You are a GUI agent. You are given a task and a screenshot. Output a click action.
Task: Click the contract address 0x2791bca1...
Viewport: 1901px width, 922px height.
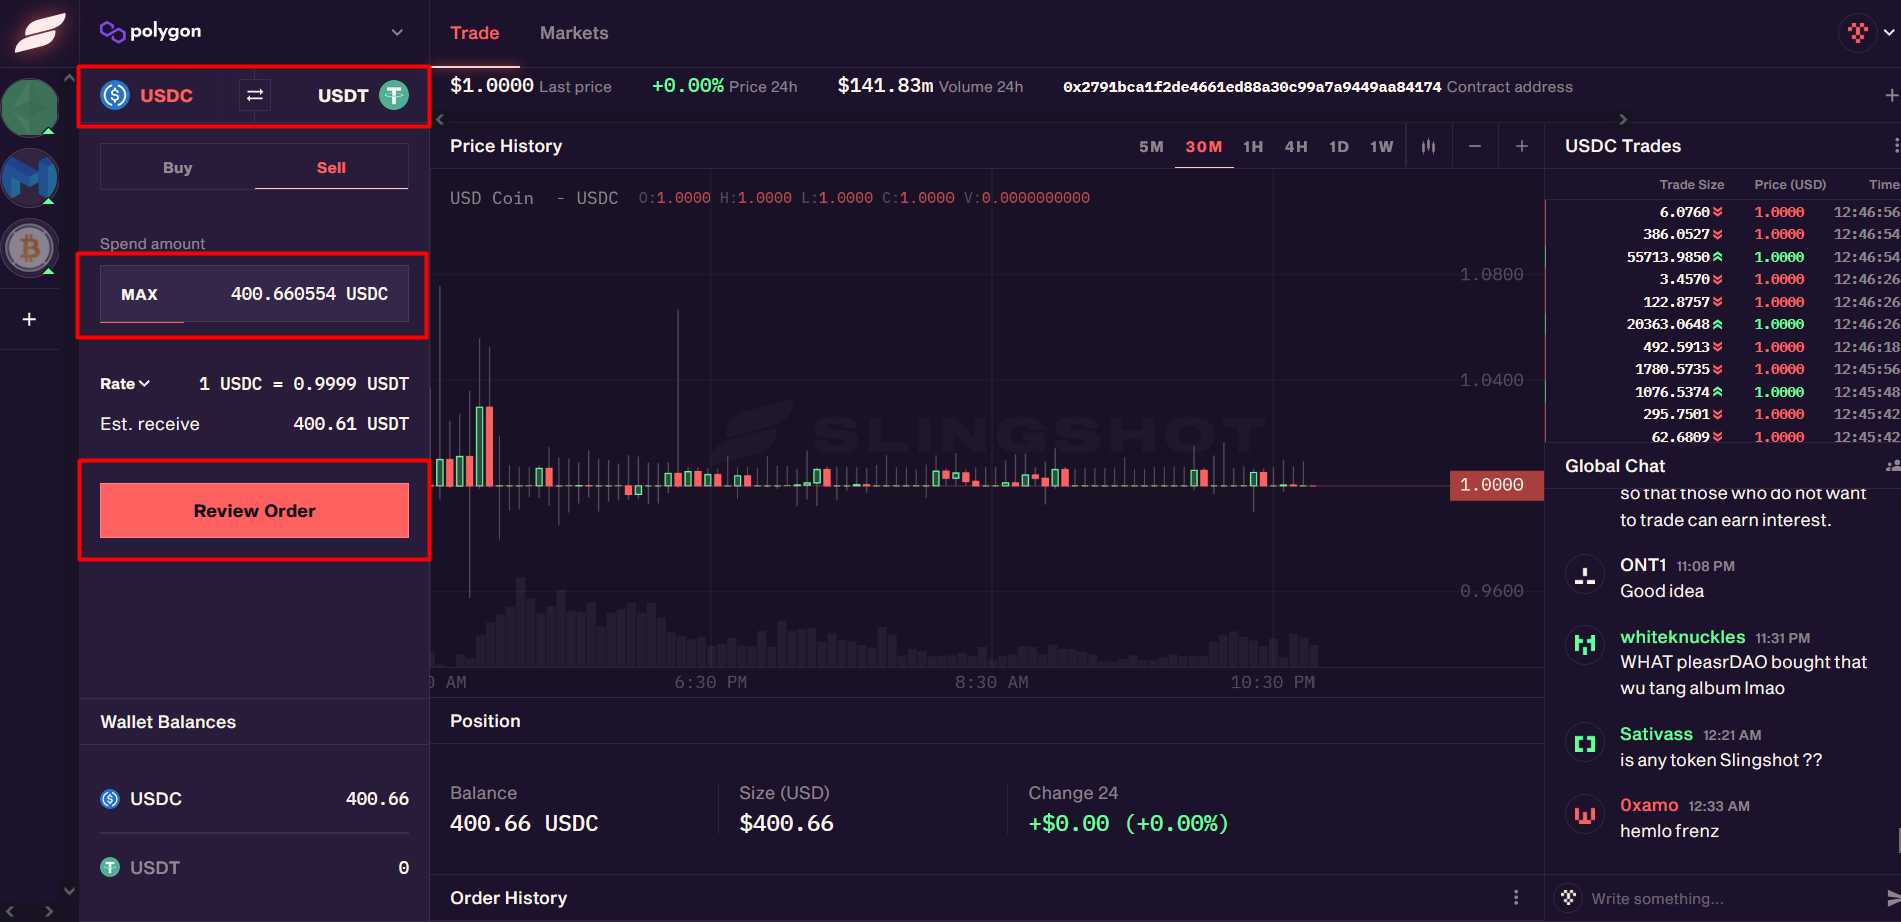click(1252, 87)
